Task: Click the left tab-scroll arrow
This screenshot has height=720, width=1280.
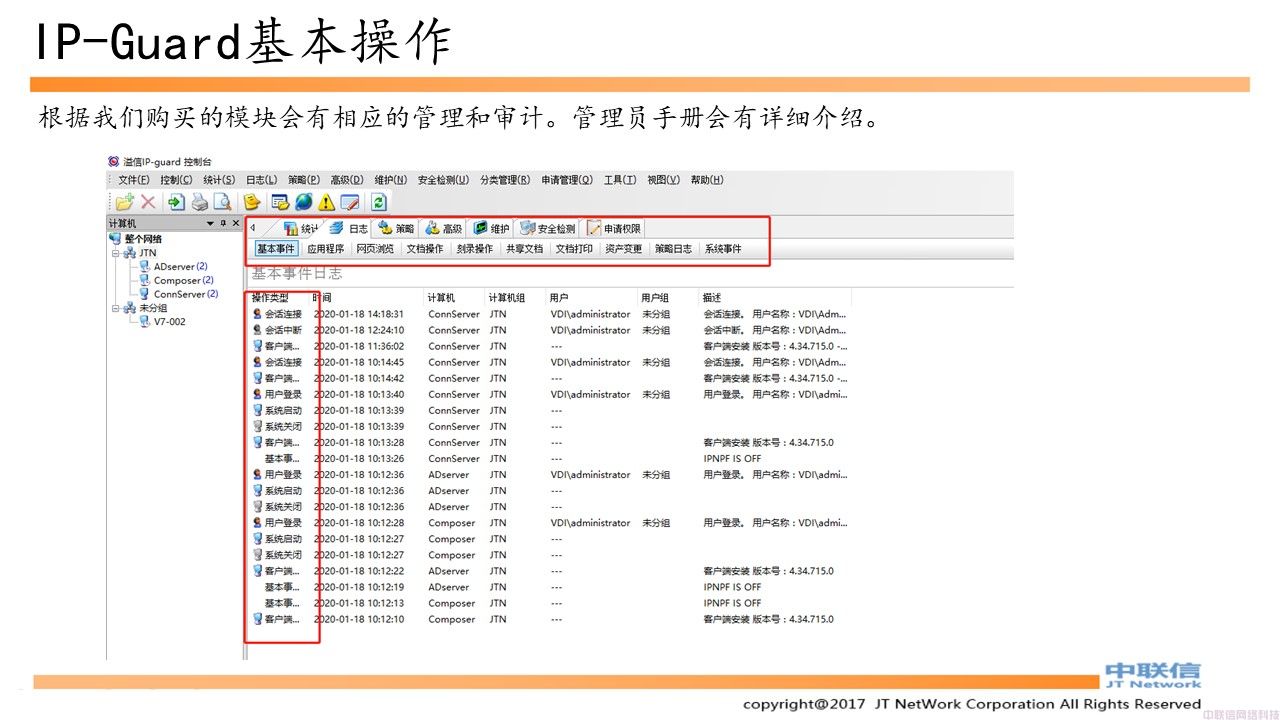Action: pyautogui.click(x=252, y=228)
